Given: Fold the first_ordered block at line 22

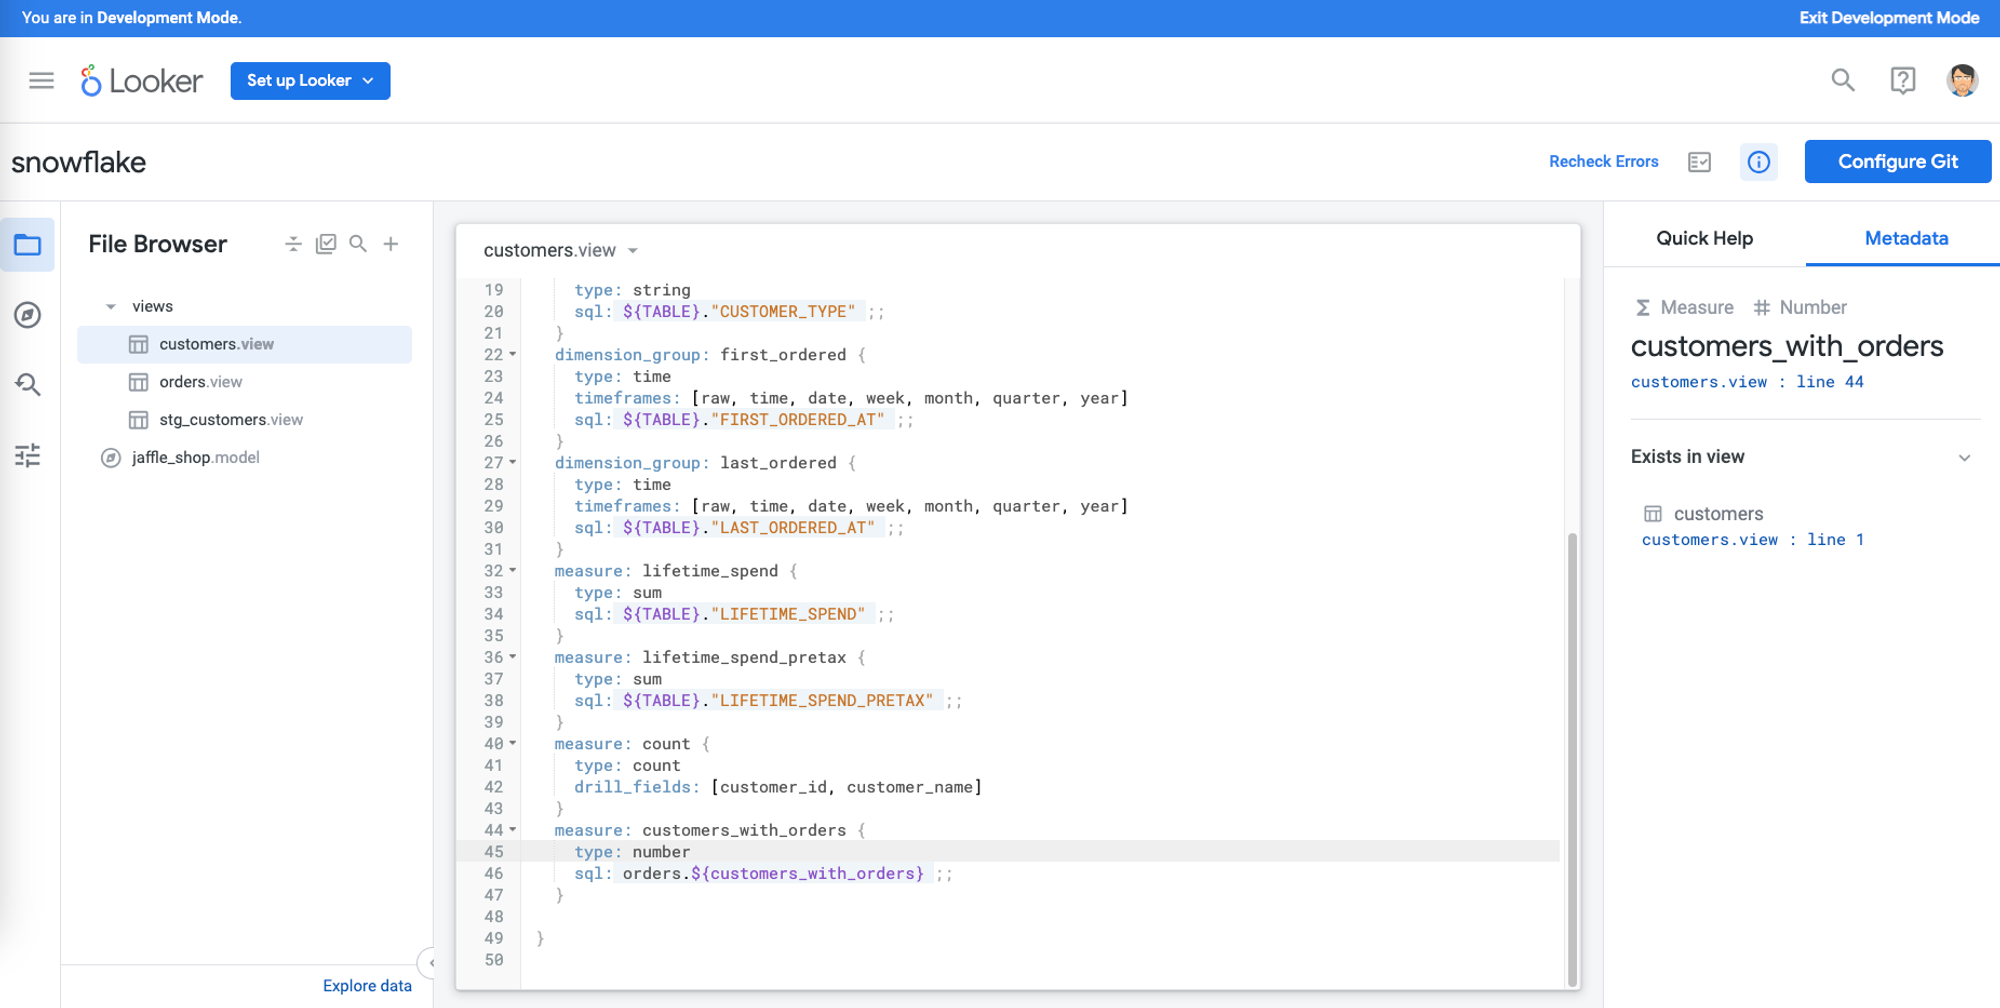Looking at the screenshot, I should (513, 354).
